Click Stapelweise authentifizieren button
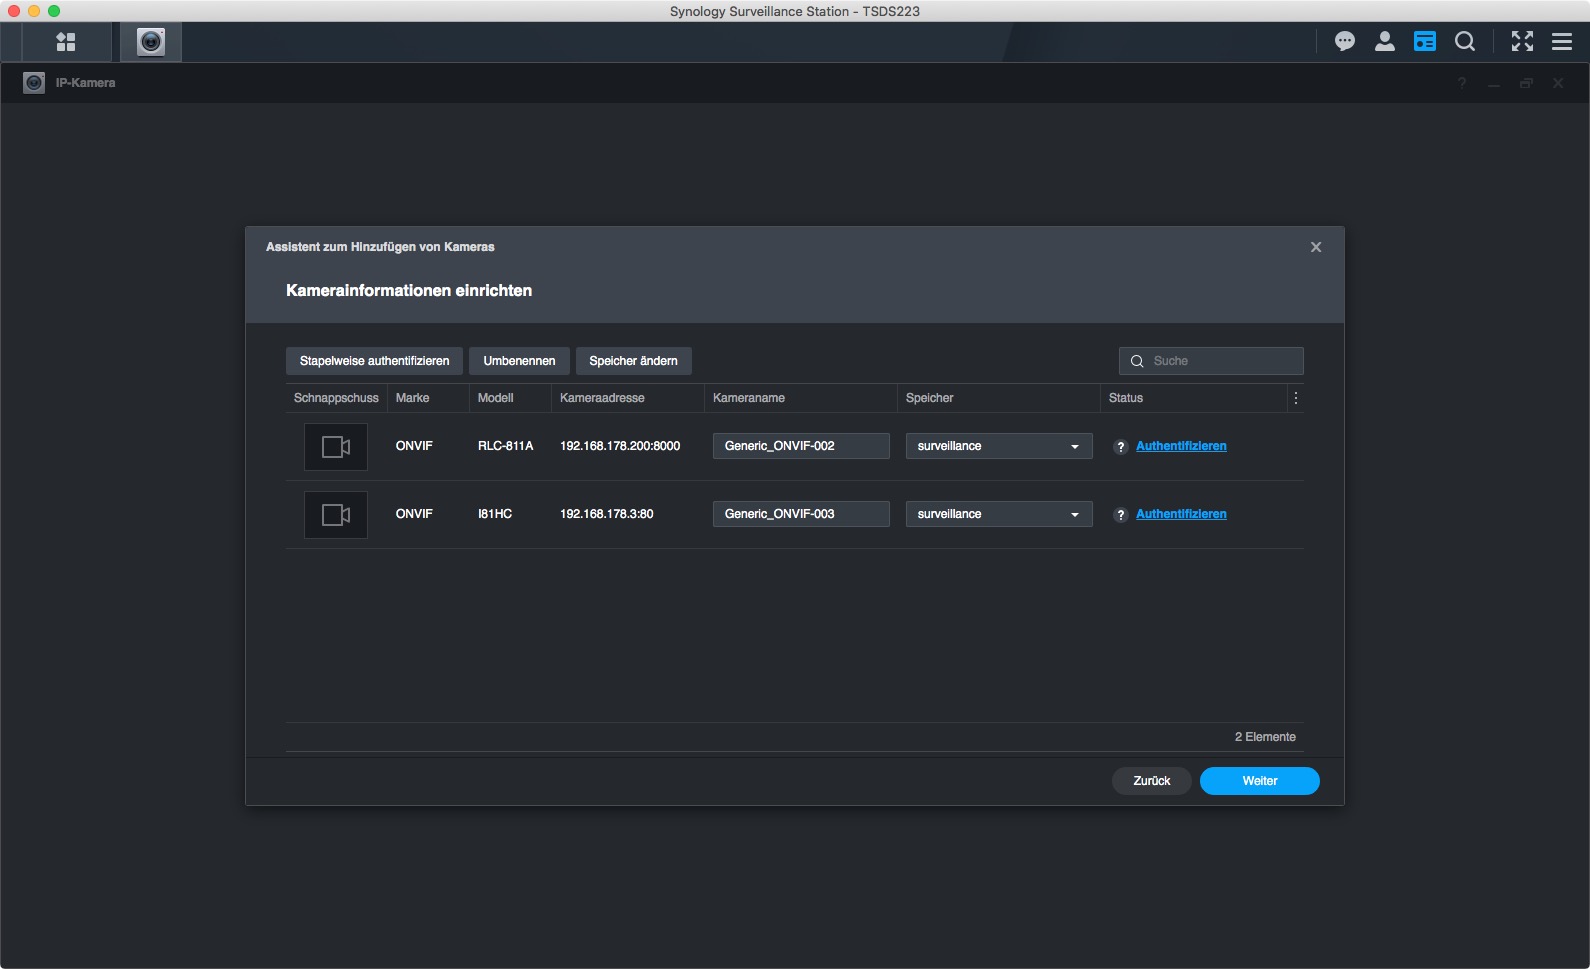 (374, 361)
